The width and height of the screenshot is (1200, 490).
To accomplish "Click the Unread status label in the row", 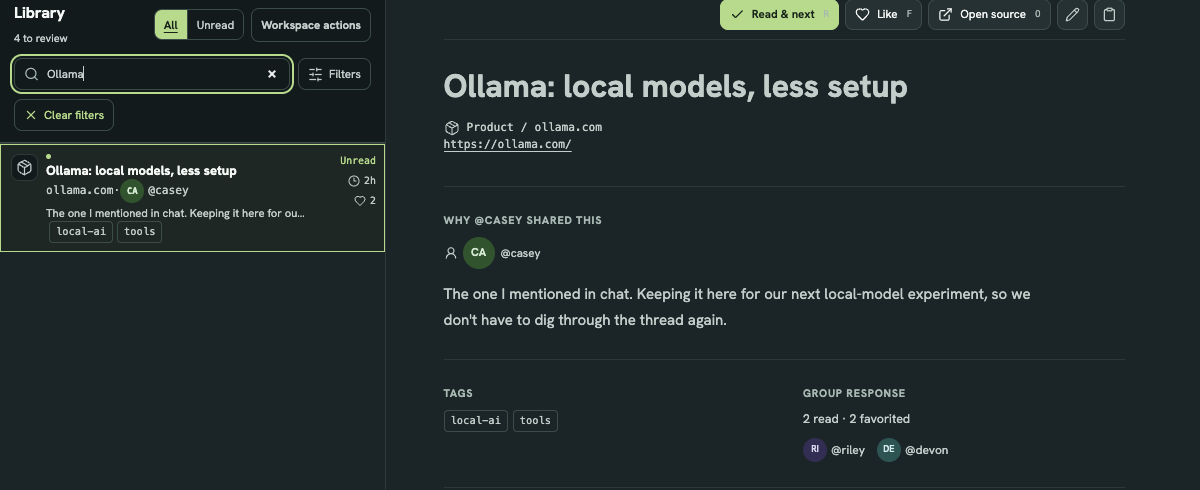I will pyautogui.click(x=358, y=160).
